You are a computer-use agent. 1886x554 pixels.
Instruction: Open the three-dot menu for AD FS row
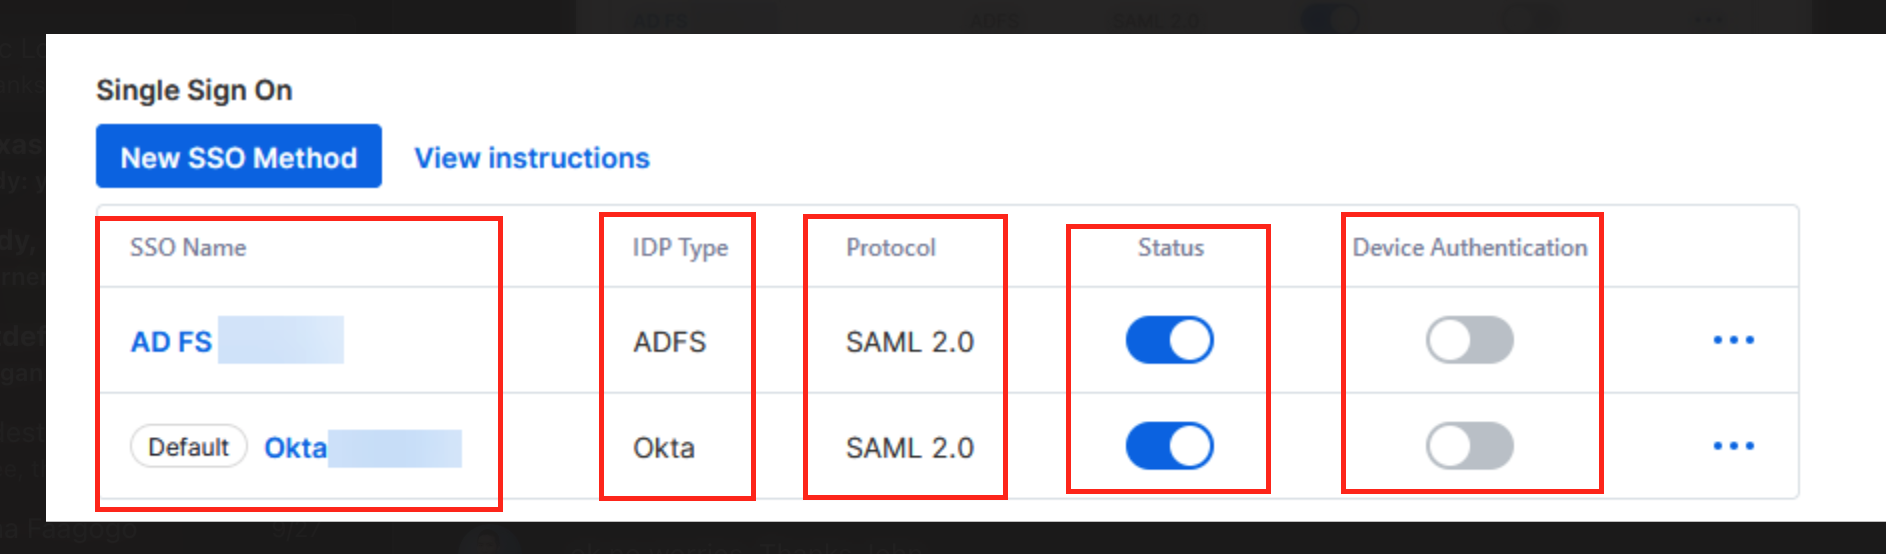(1733, 341)
